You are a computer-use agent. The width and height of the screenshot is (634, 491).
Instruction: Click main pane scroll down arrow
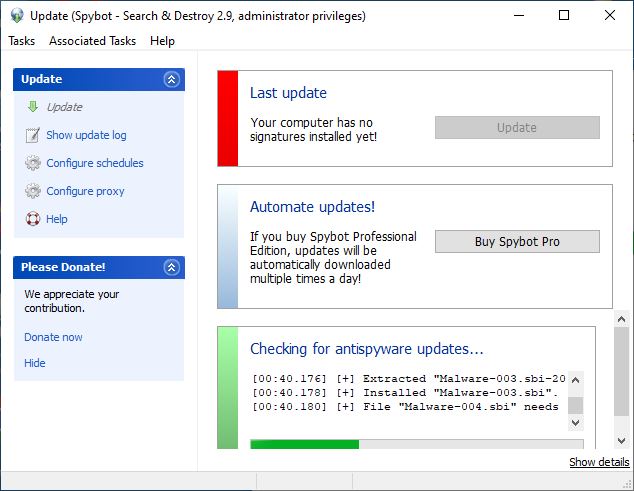click(x=621, y=440)
